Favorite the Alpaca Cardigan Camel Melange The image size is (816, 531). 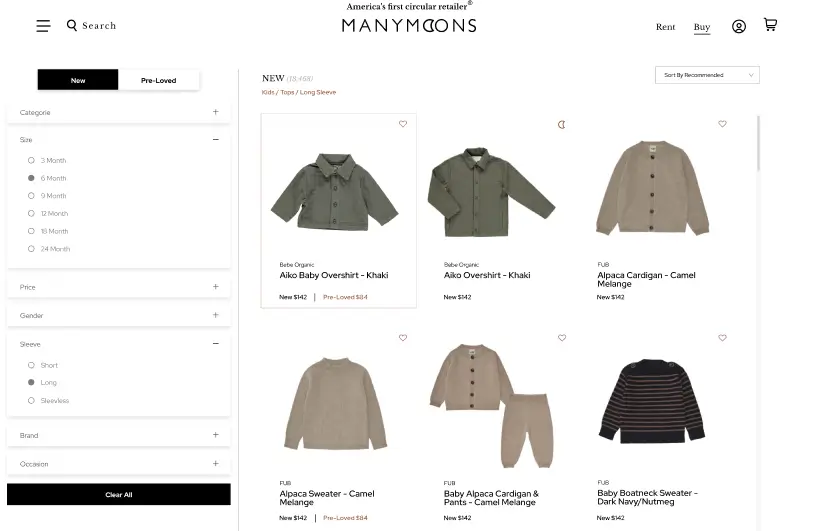click(x=722, y=124)
